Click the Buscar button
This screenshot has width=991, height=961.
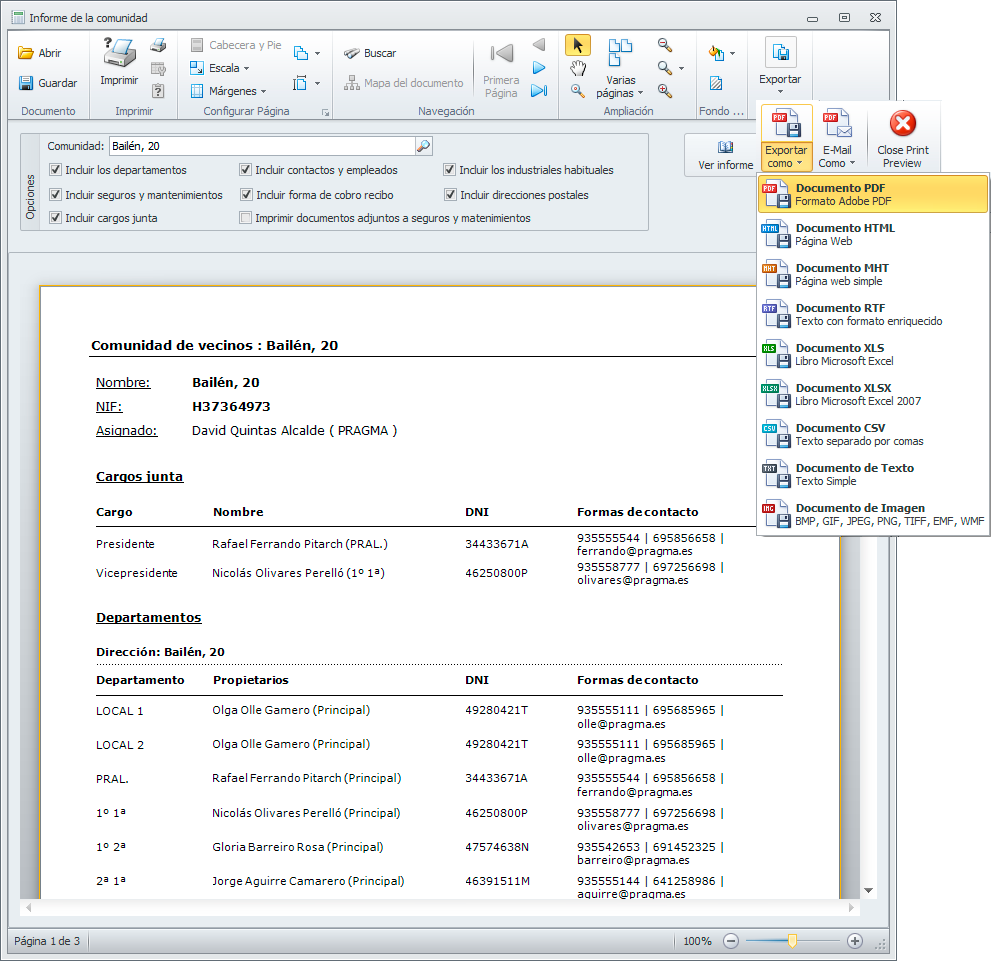click(370, 54)
